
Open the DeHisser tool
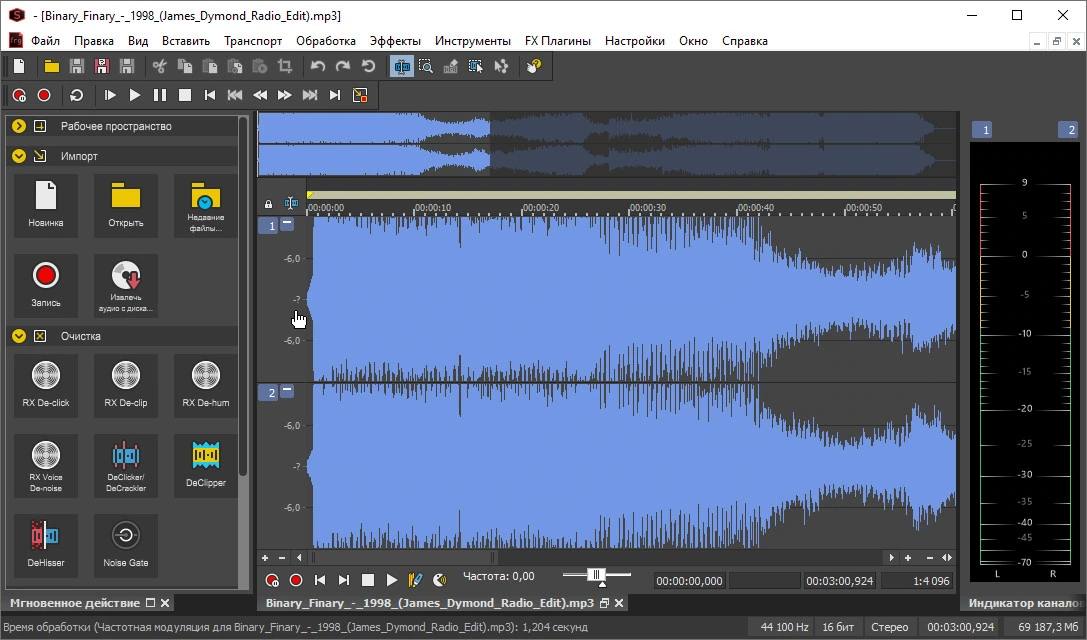pyautogui.click(x=46, y=546)
